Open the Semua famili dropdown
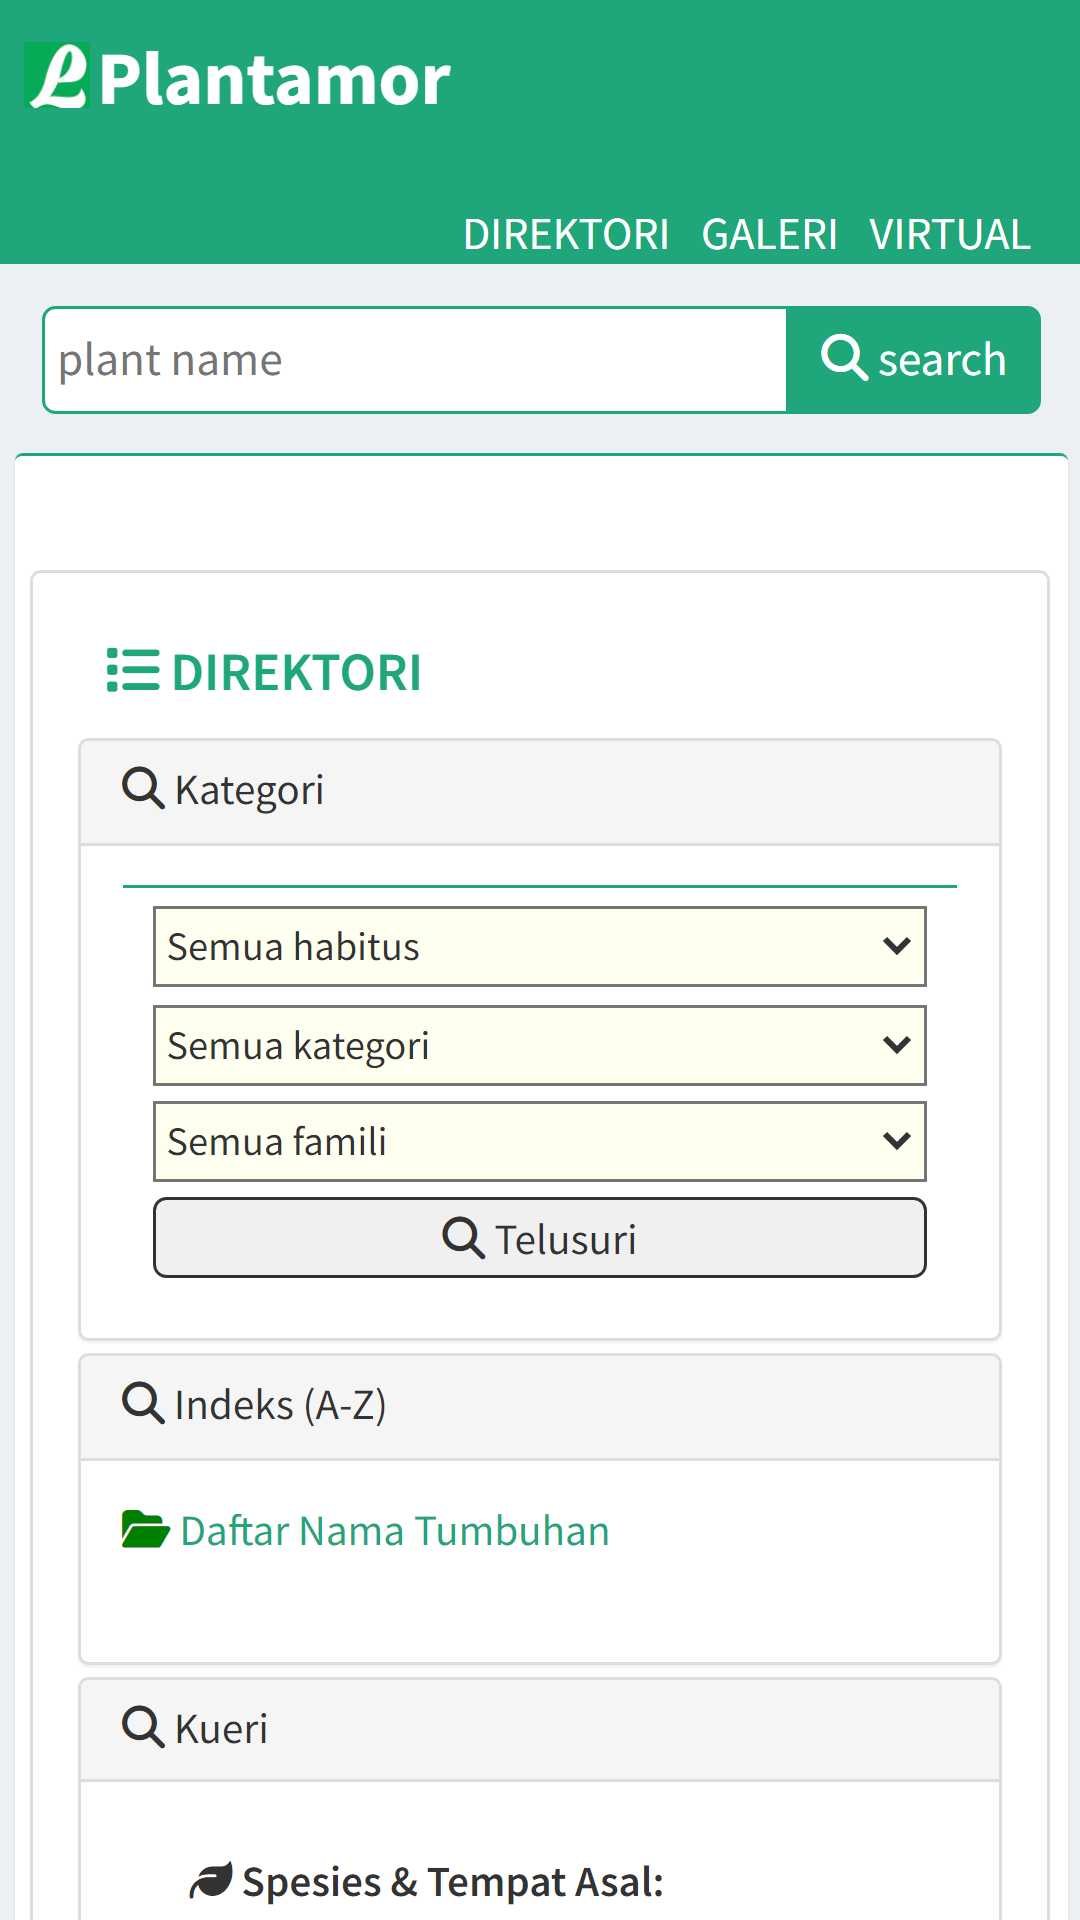Image resolution: width=1080 pixels, height=1920 pixels. click(x=540, y=1141)
